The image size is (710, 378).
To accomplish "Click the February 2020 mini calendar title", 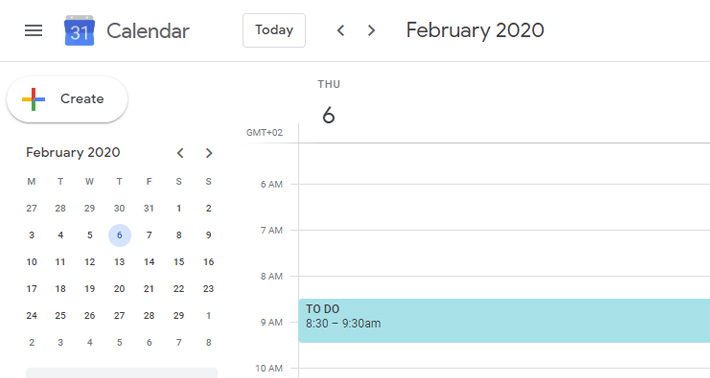I will point(73,153).
